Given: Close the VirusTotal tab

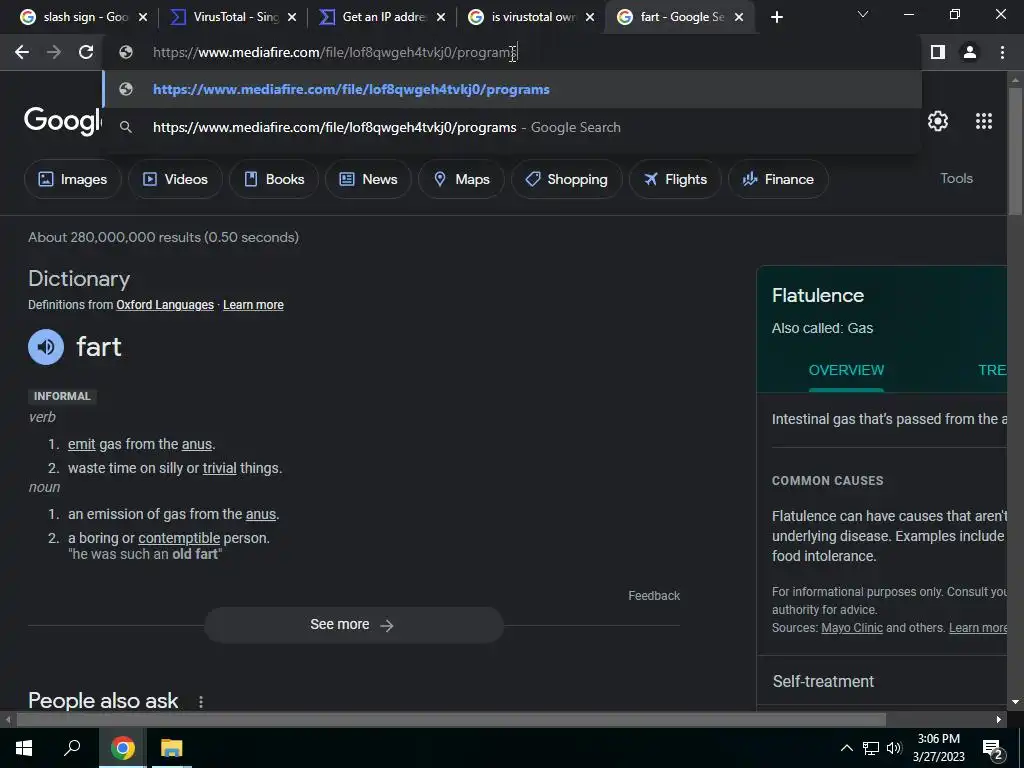Looking at the screenshot, I should tap(292, 17).
